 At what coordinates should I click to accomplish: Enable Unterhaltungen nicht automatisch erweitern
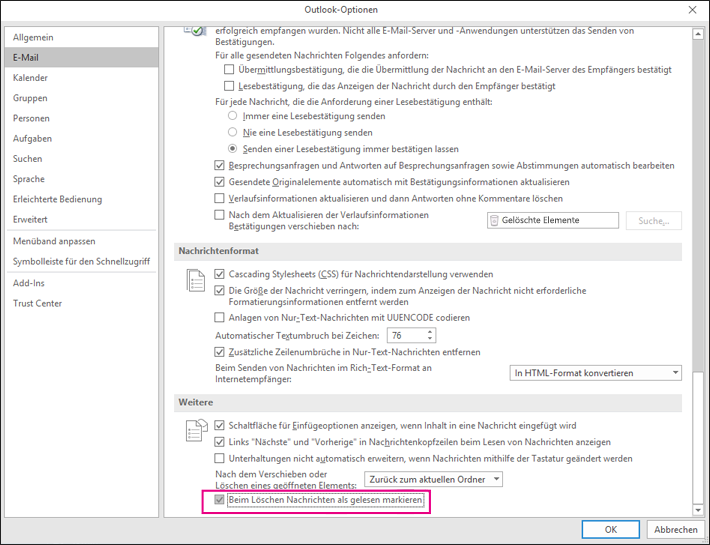point(219,458)
